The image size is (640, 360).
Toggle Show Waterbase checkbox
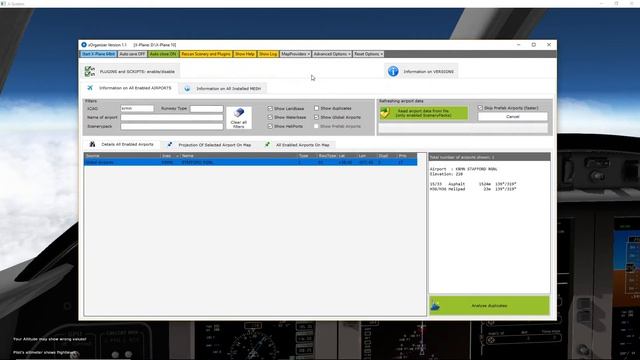click(270, 117)
